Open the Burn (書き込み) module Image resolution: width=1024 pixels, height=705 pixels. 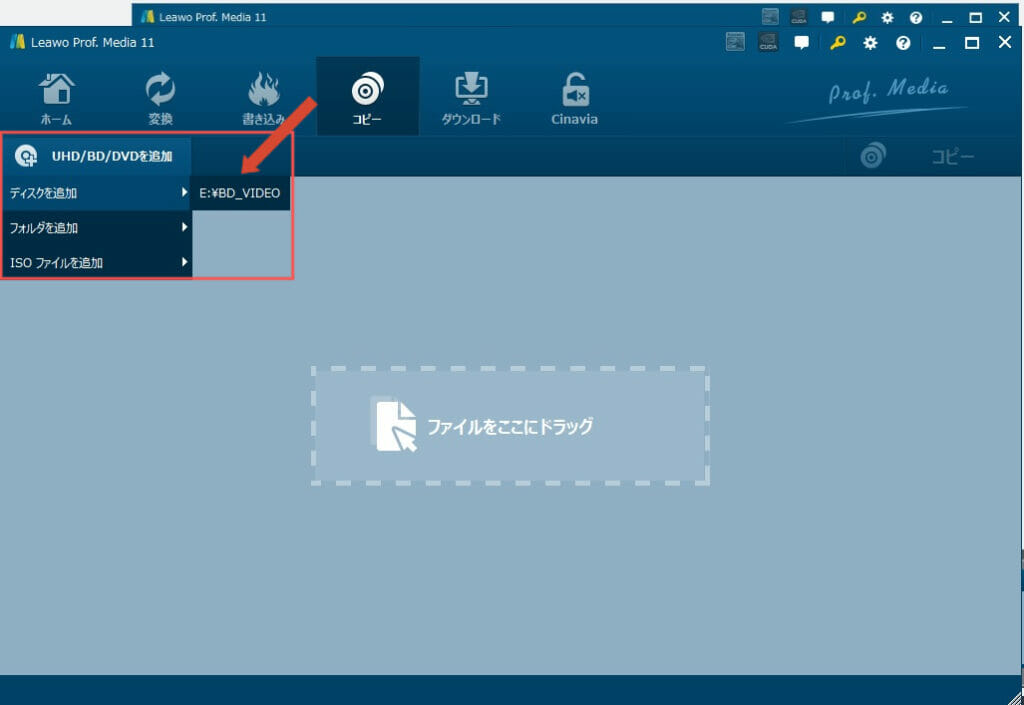tap(264, 97)
